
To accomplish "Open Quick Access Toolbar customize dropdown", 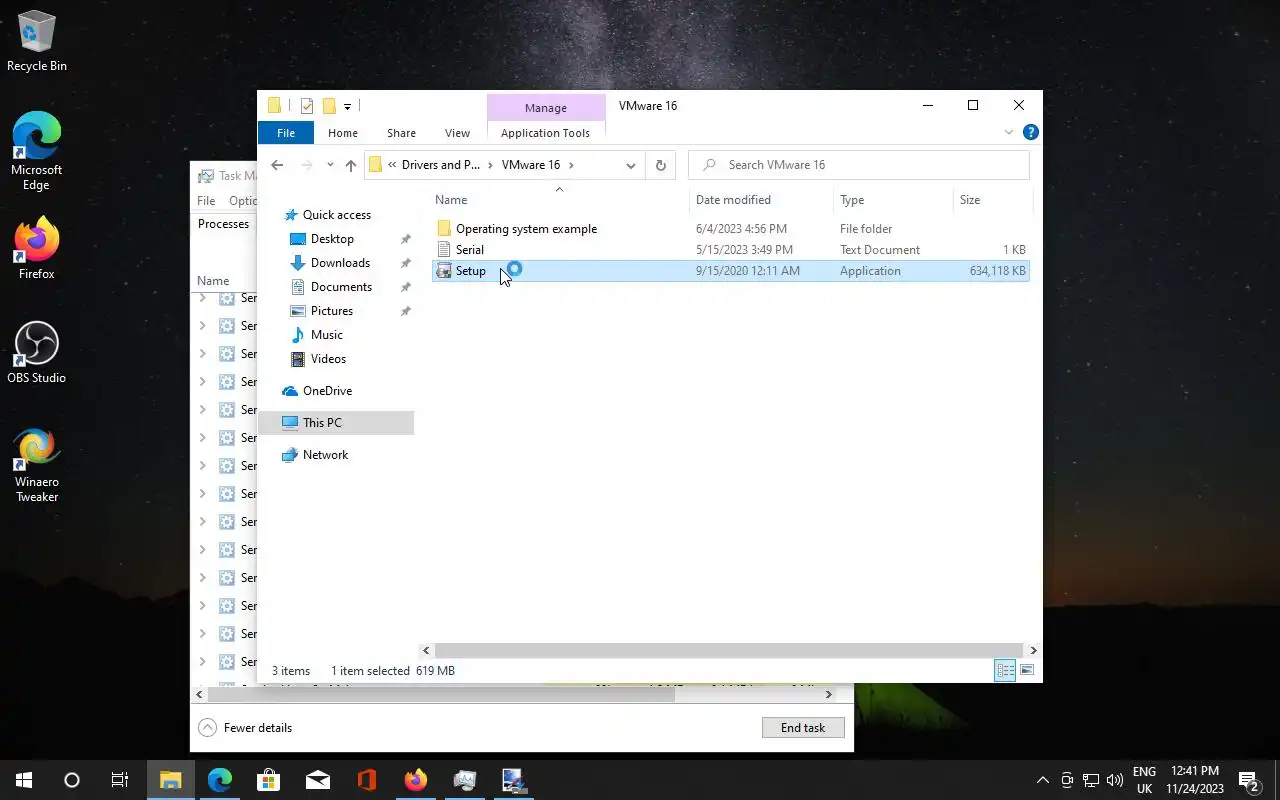I will coord(347,106).
